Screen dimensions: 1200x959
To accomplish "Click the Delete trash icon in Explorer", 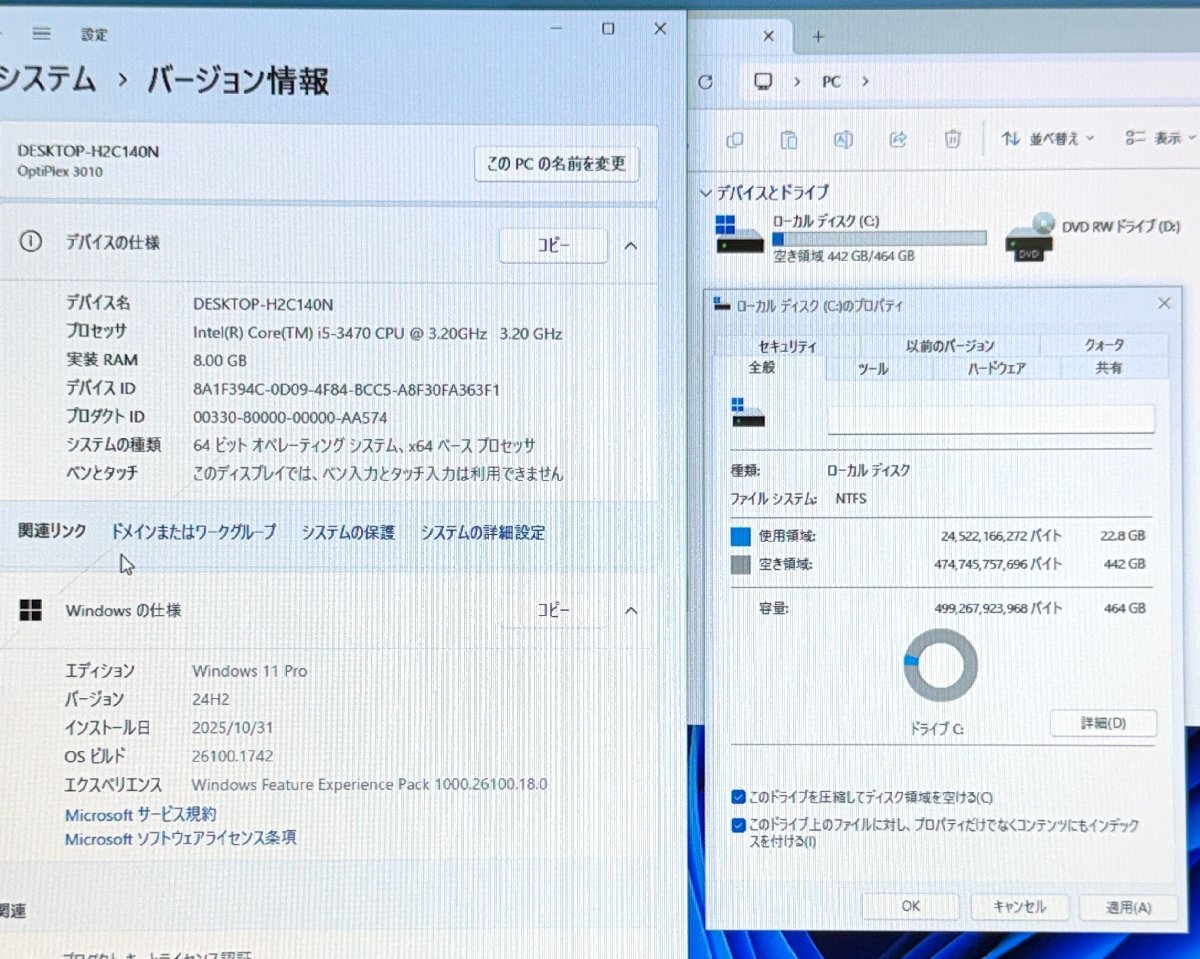I will [x=951, y=140].
